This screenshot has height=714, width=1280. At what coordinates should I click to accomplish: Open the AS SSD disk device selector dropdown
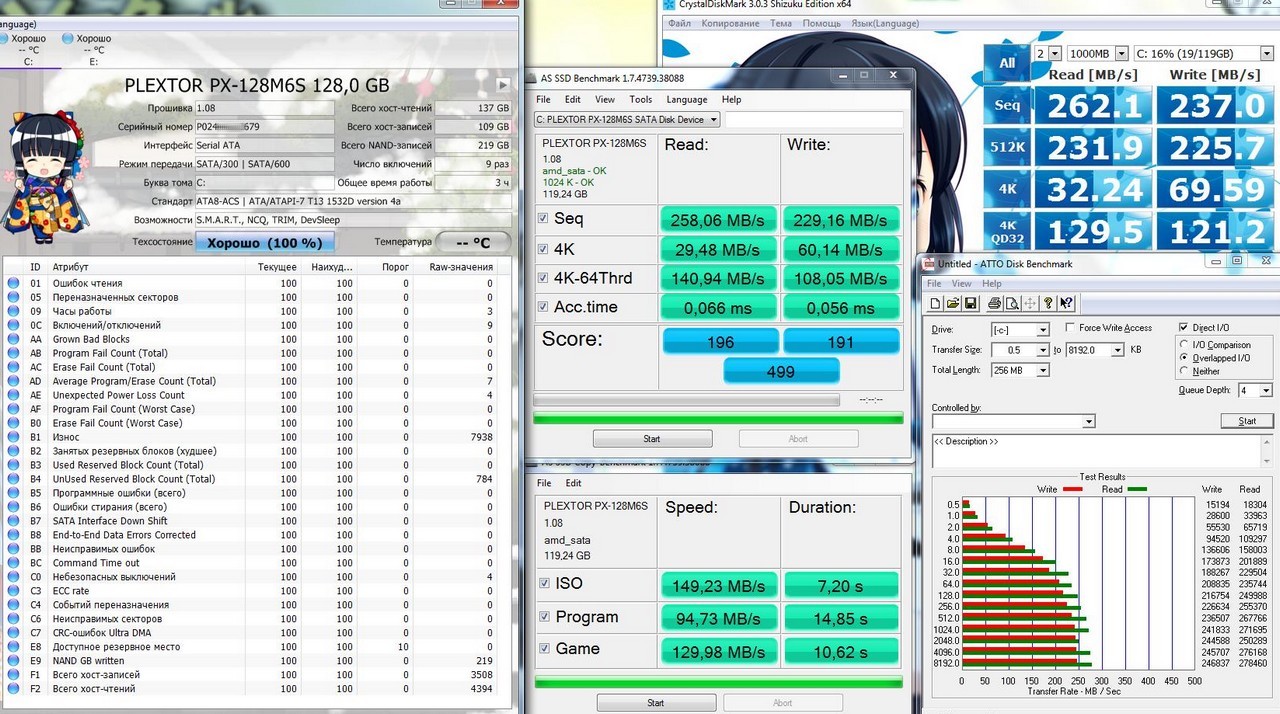click(627, 120)
